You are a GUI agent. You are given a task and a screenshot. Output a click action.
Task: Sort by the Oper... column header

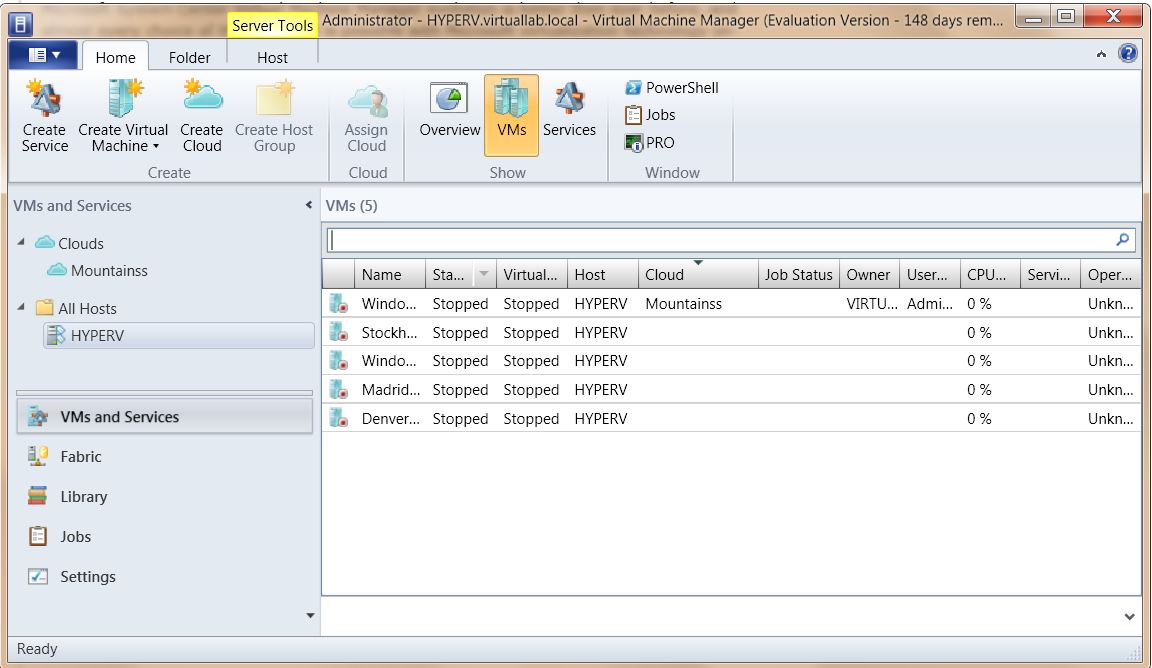1110,274
